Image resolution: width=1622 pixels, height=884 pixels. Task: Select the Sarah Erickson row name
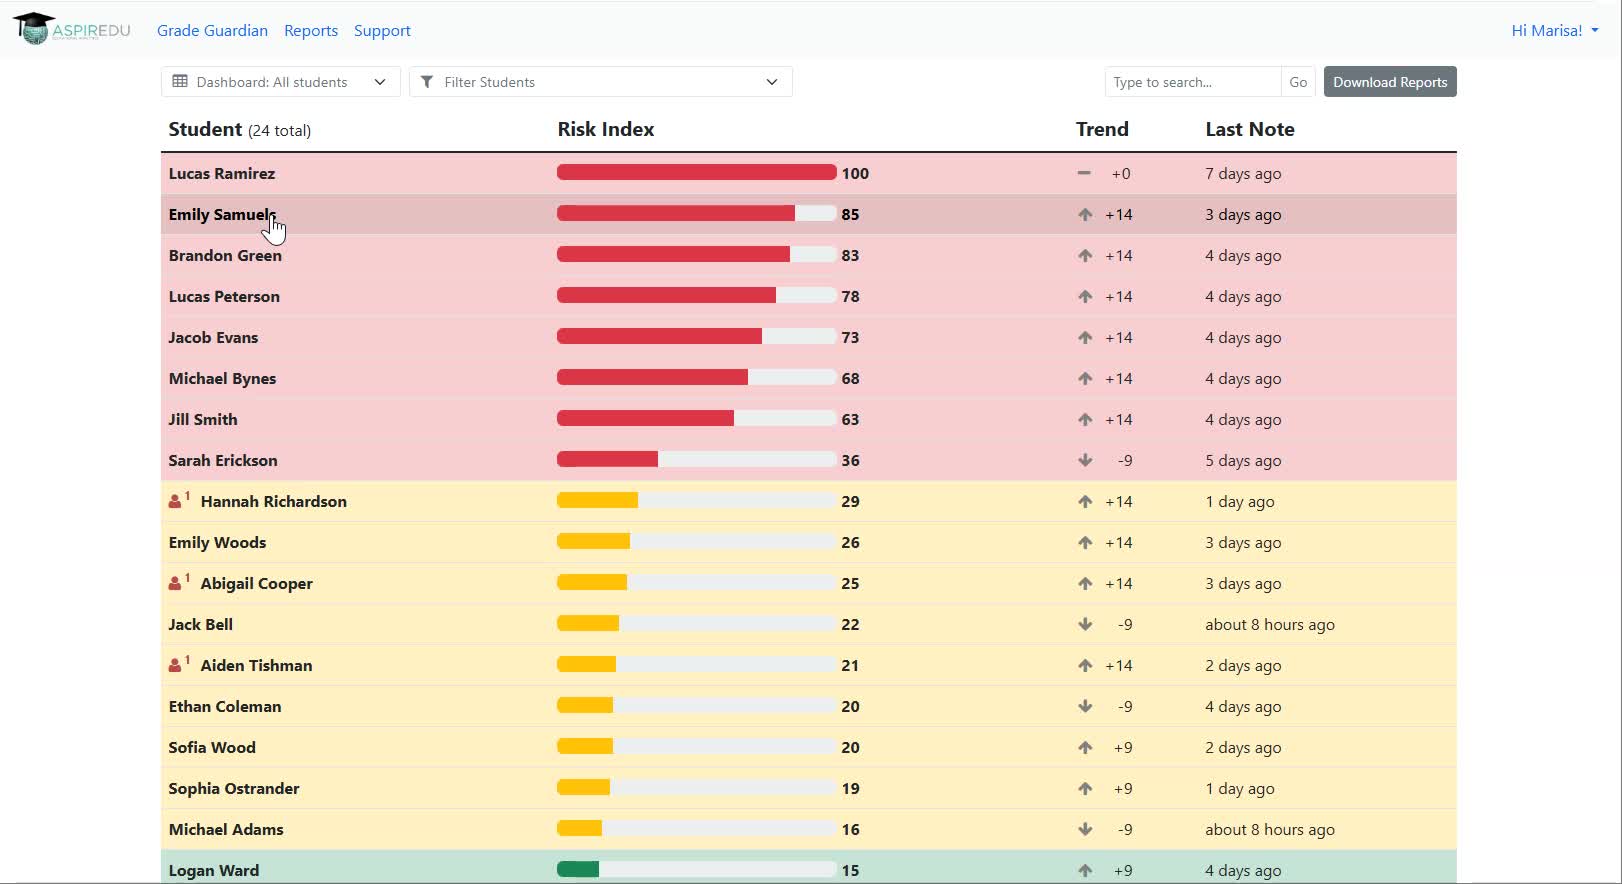pos(223,460)
